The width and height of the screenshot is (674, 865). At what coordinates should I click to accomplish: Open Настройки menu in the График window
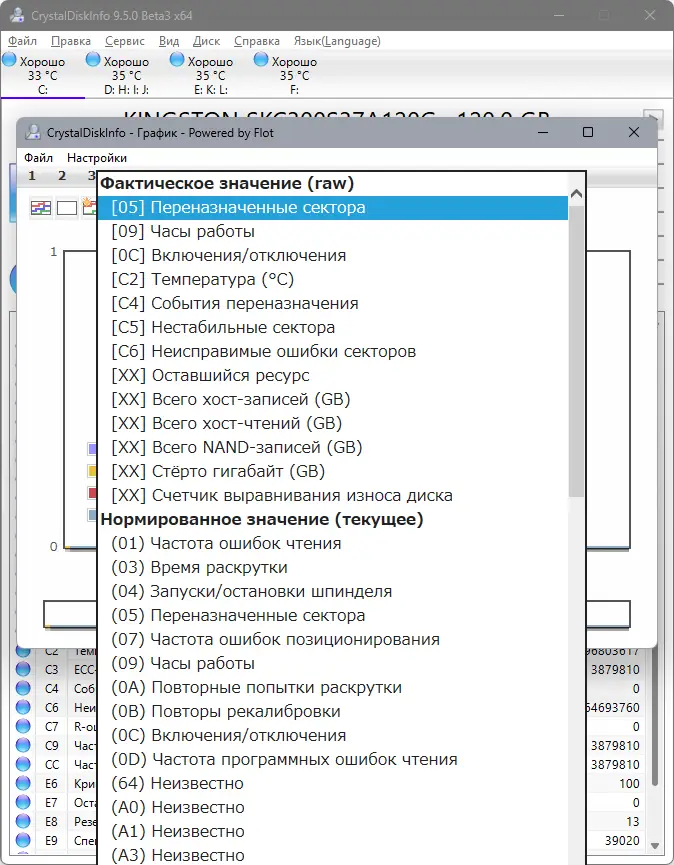[97, 158]
